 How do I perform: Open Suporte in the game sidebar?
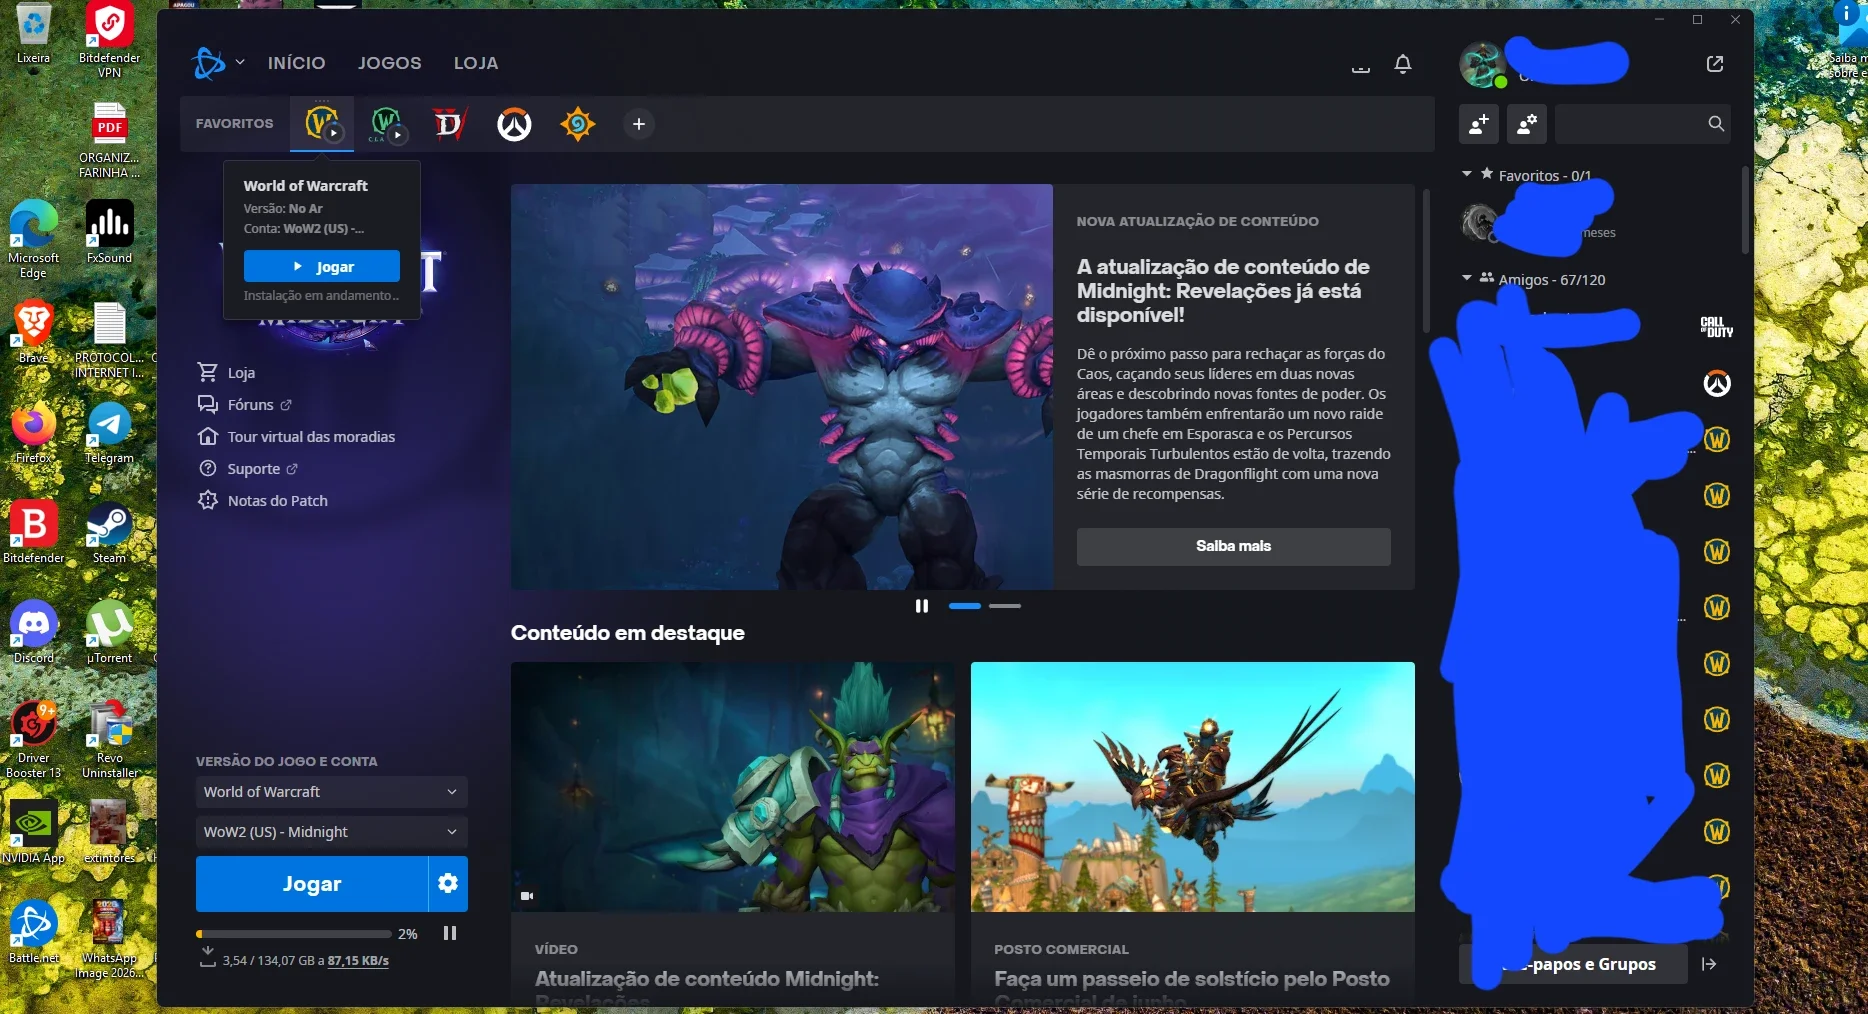(248, 469)
